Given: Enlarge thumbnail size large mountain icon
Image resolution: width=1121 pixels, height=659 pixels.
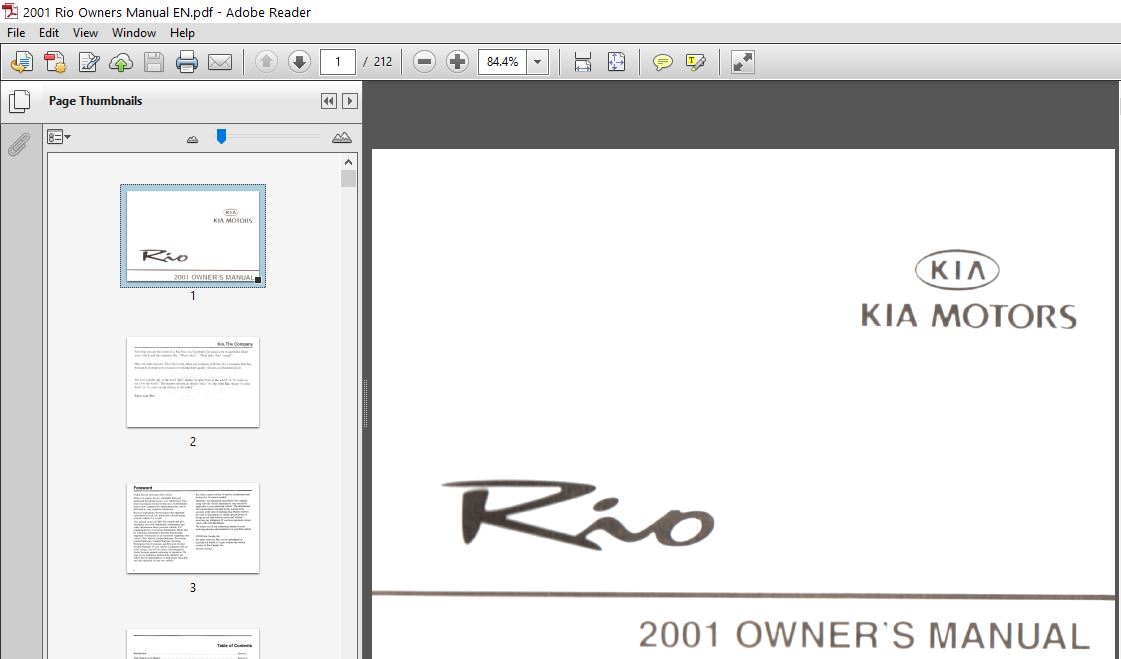Looking at the screenshot, I should (342, 137).
